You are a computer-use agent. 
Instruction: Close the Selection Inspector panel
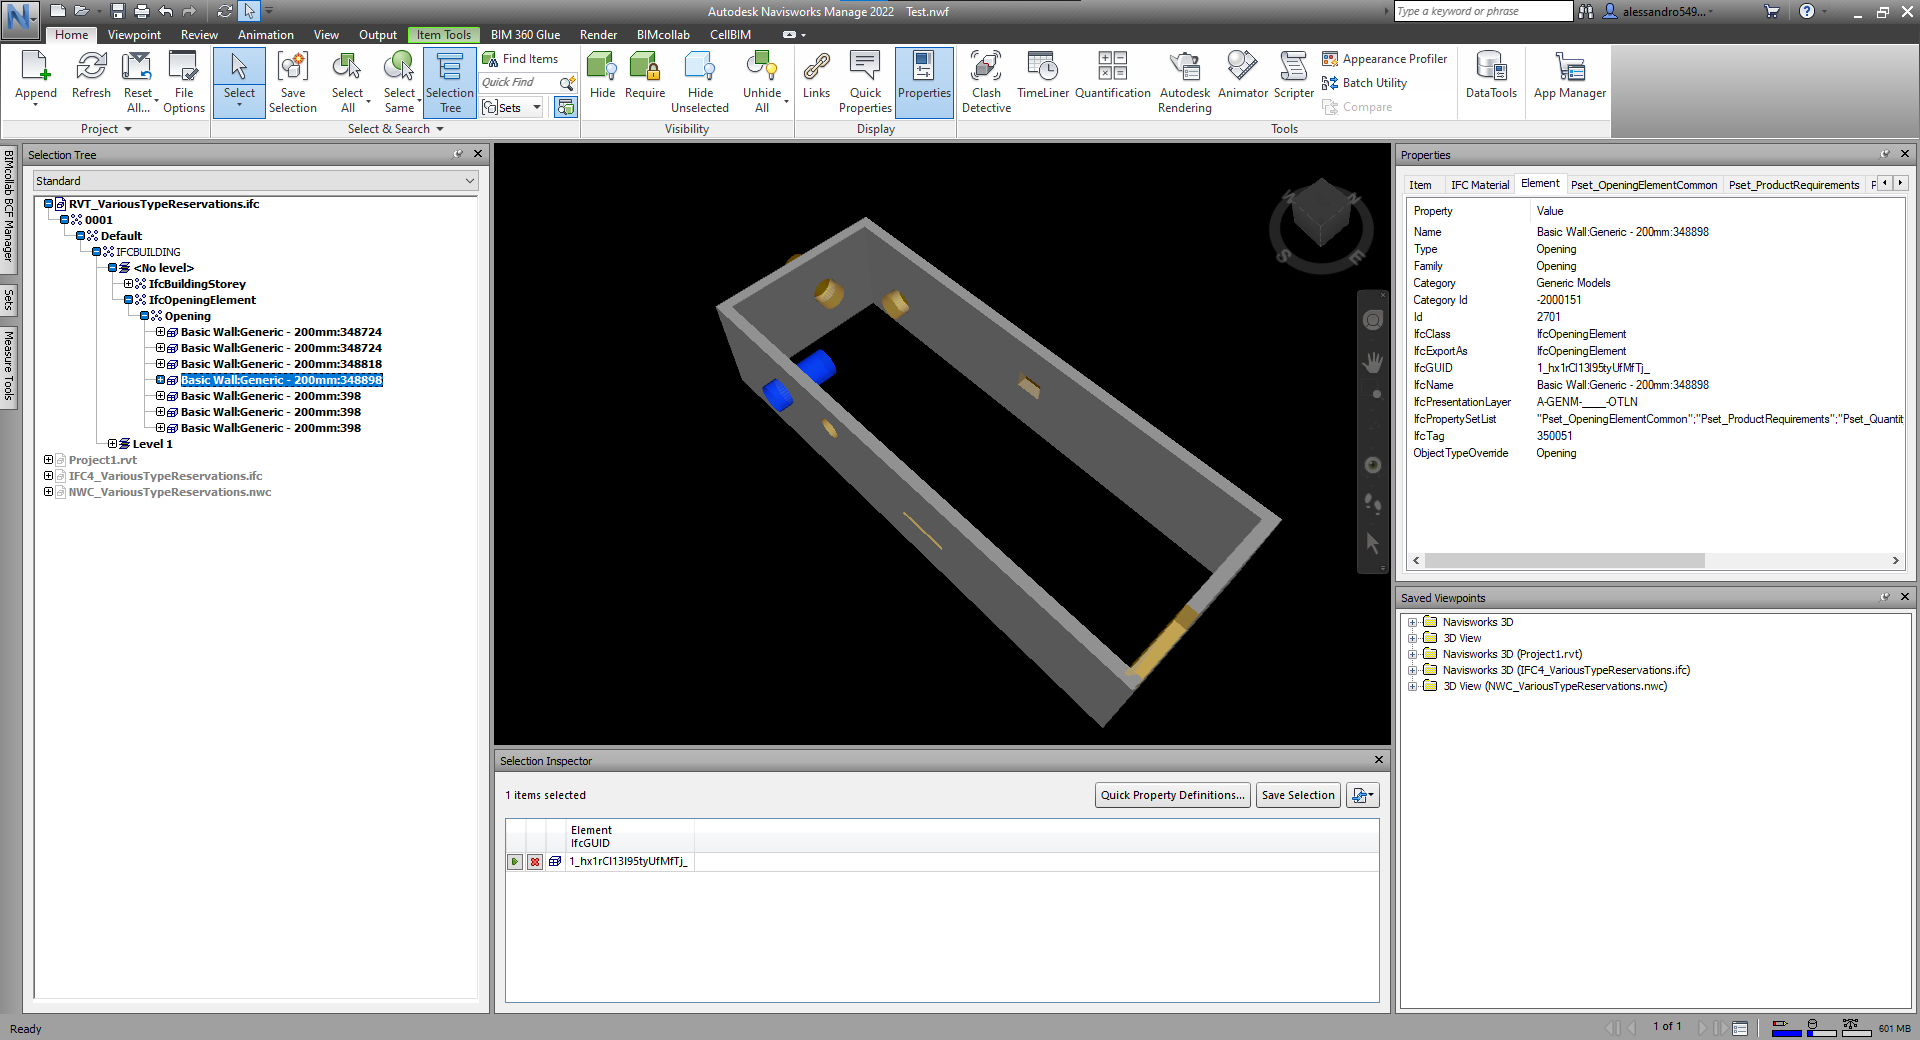(x=1379, y=760)
